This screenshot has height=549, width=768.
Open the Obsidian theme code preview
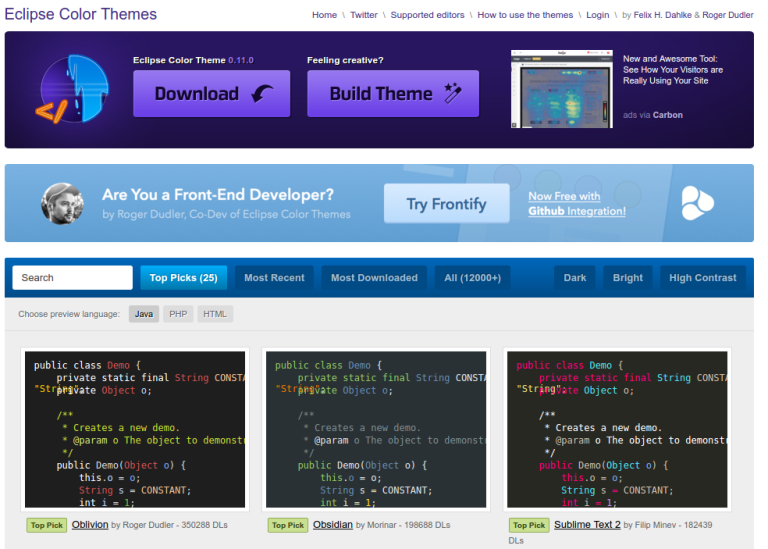pyautogui.click(x=376, y=430)
